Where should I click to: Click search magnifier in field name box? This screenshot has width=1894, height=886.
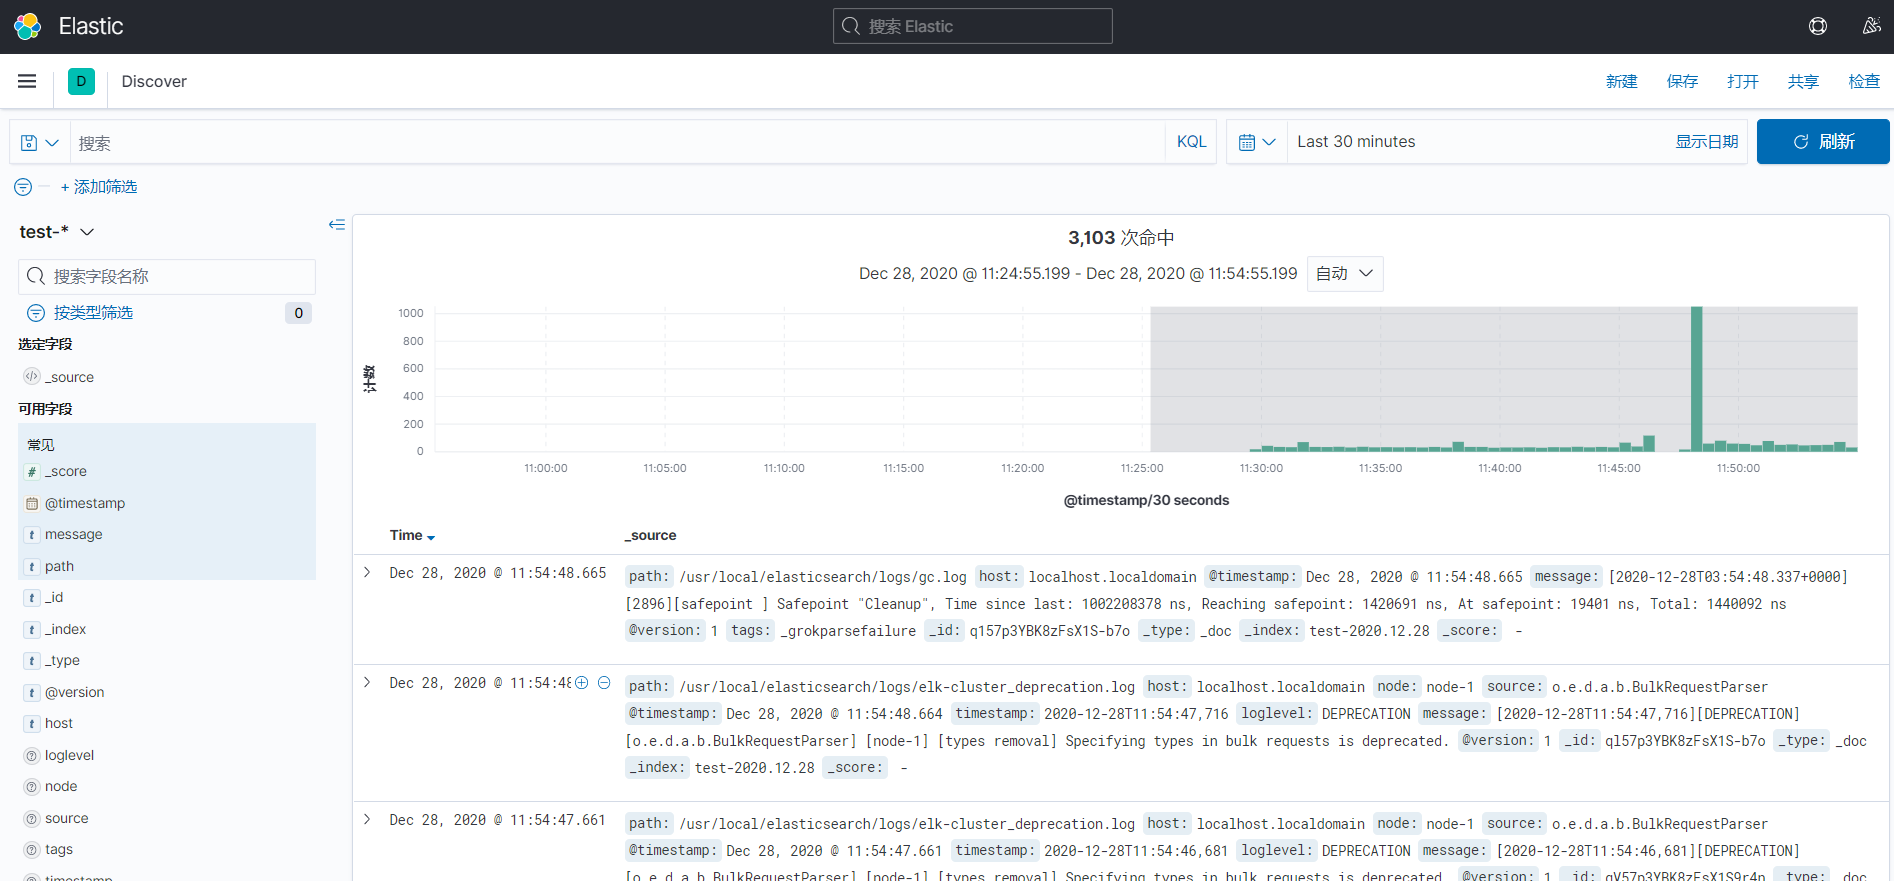pos(36,276)
